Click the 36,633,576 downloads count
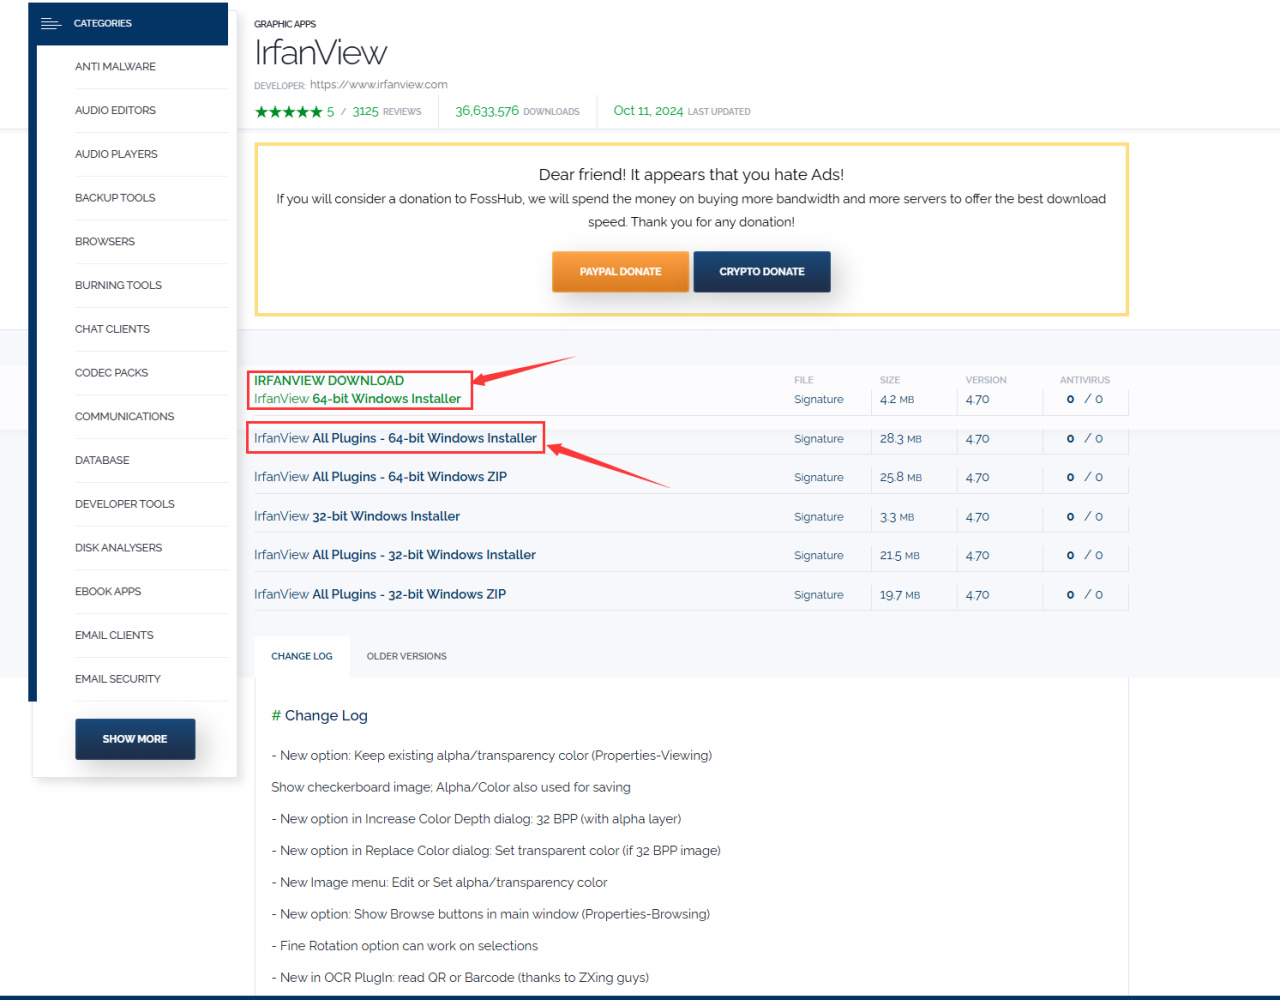 pos(487,111)
